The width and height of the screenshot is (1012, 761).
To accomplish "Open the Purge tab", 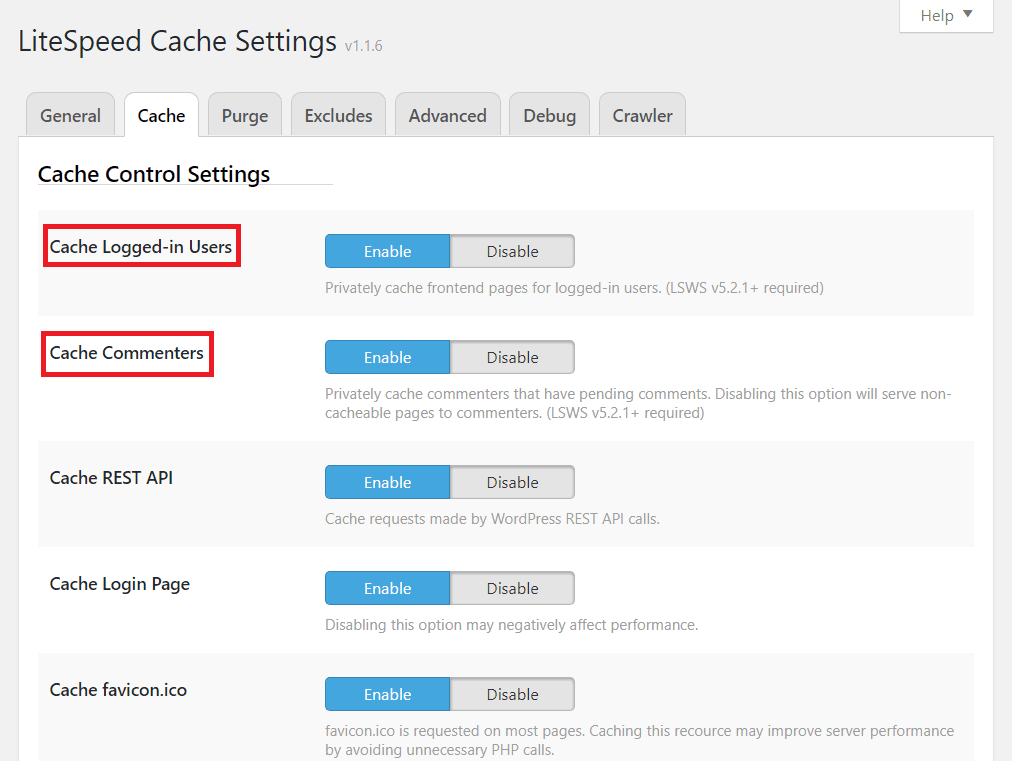I will pos(245,115).
